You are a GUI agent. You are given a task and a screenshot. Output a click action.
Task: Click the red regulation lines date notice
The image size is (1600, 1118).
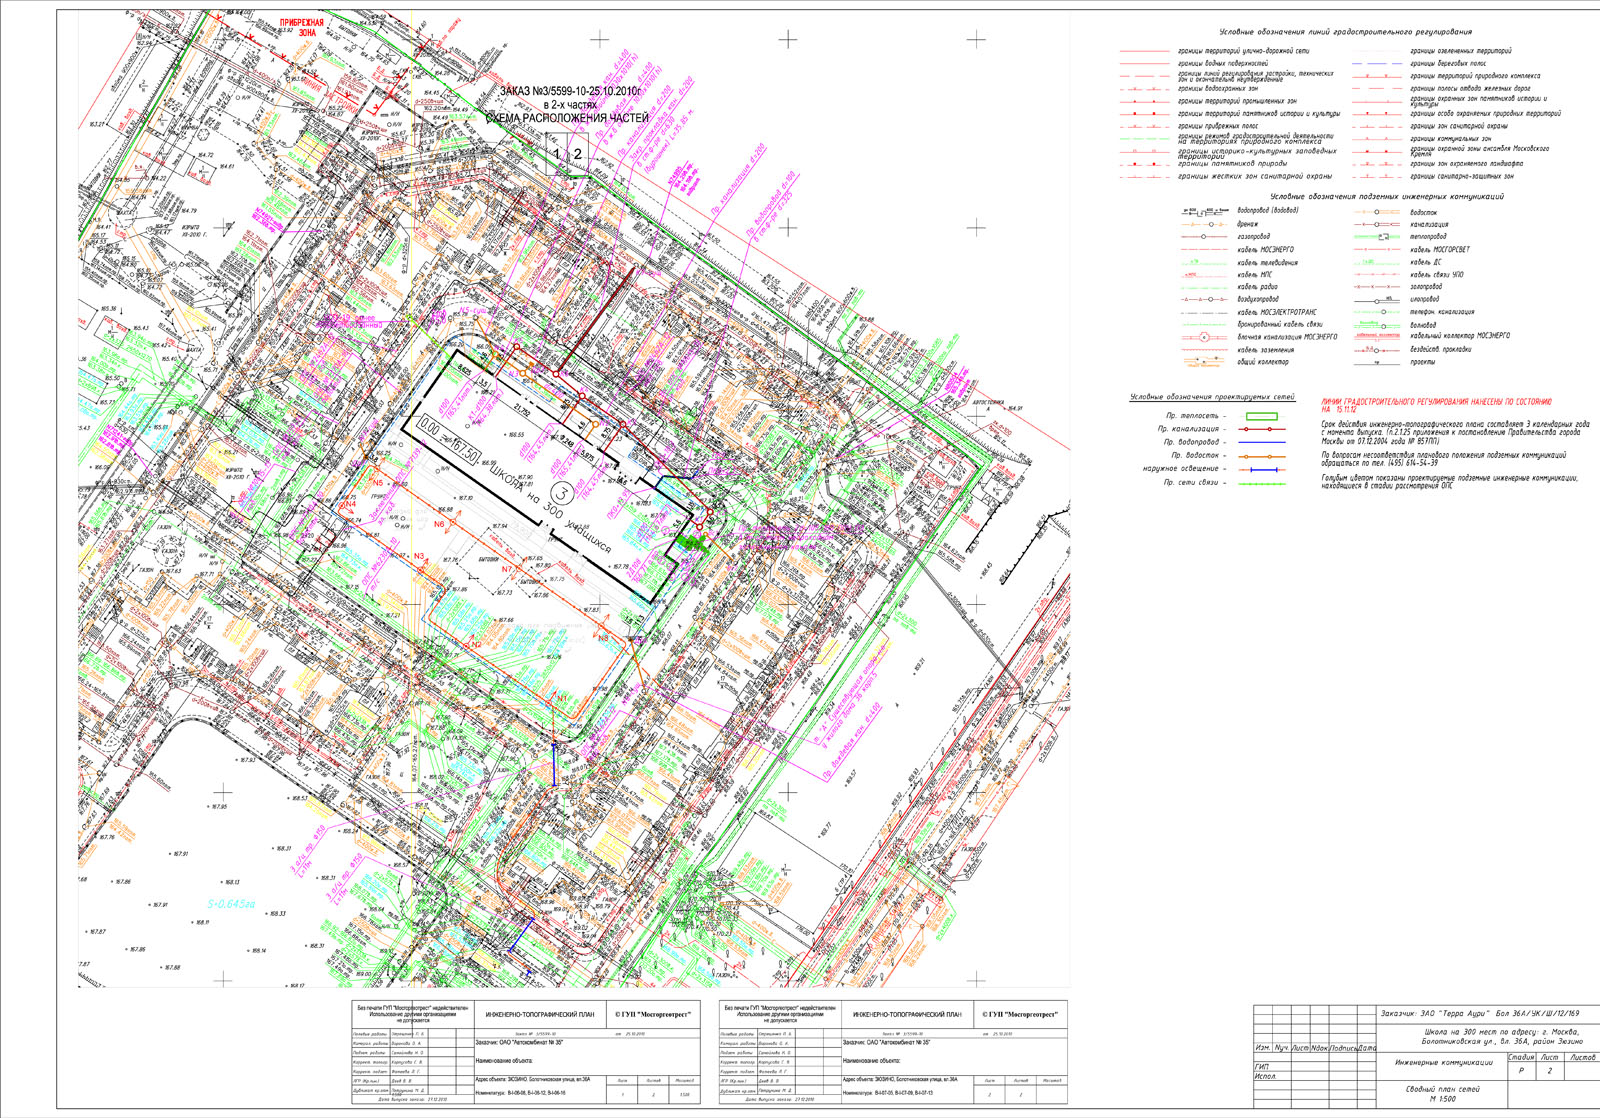click(x=1436, y=405)
